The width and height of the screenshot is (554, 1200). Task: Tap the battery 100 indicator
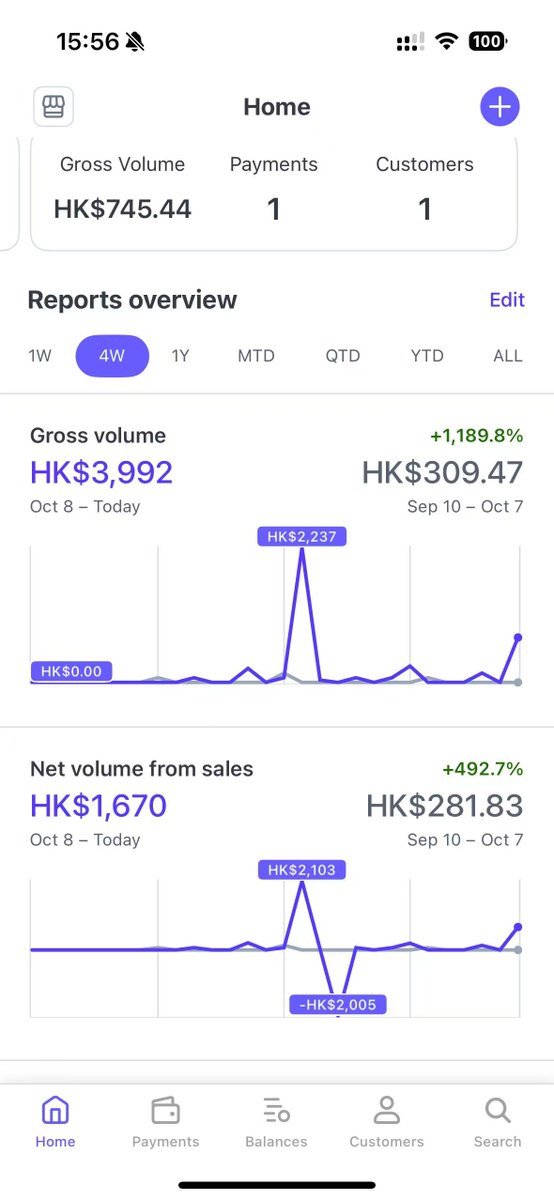click(x=487, y=42)
